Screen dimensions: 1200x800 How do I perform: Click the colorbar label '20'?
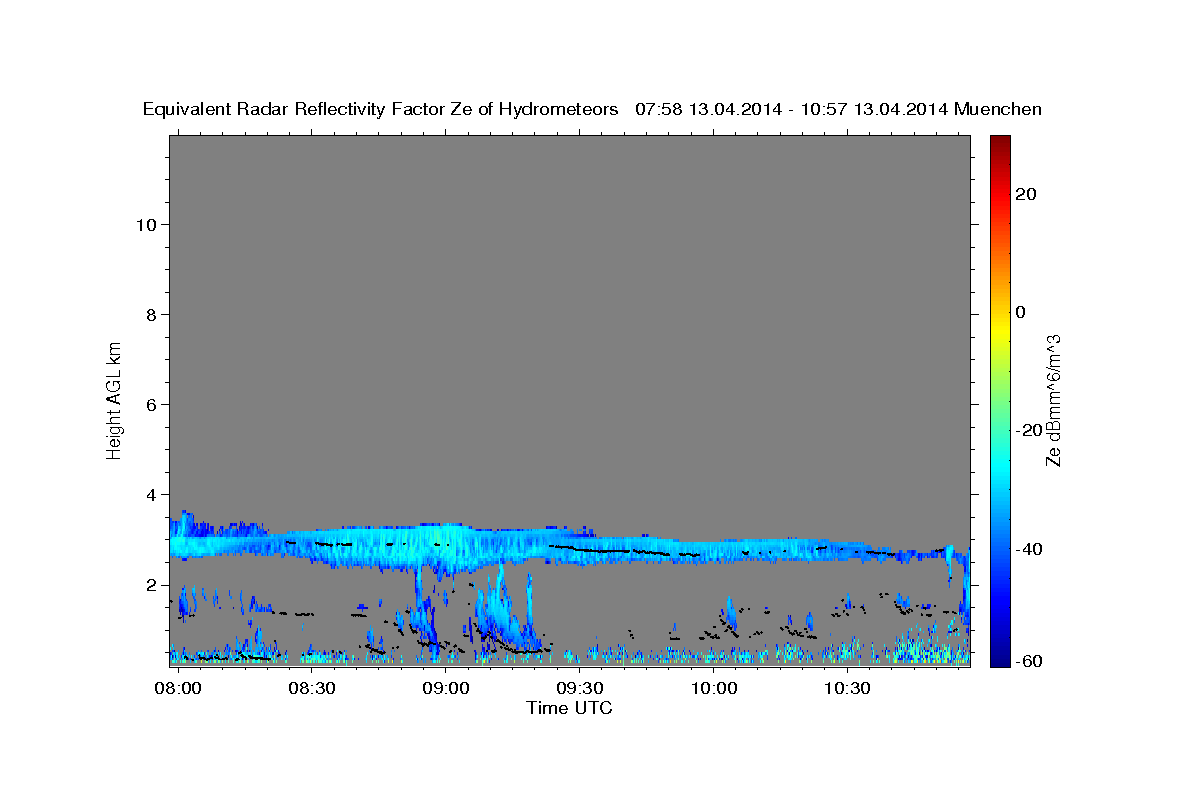click(1026, 194)
